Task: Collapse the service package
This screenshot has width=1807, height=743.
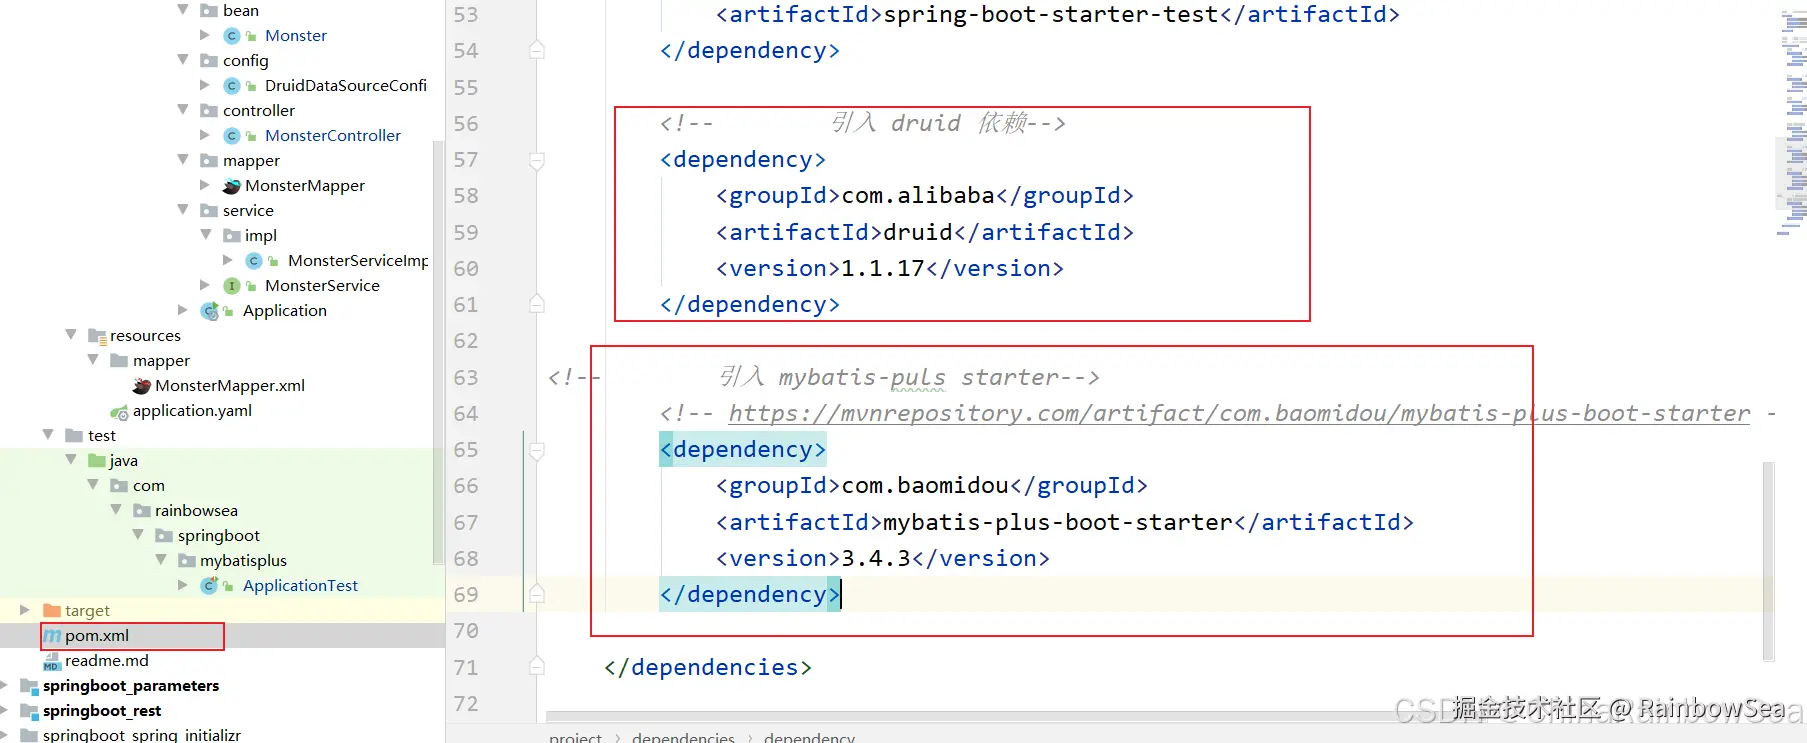Action: (183, 210)
